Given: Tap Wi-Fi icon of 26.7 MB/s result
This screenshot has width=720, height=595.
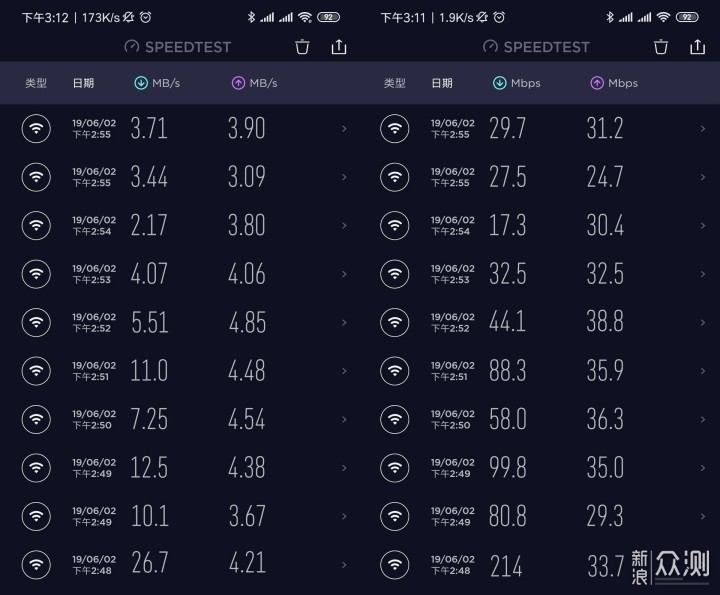Looking at the screenshot, I should pos(36,565).
